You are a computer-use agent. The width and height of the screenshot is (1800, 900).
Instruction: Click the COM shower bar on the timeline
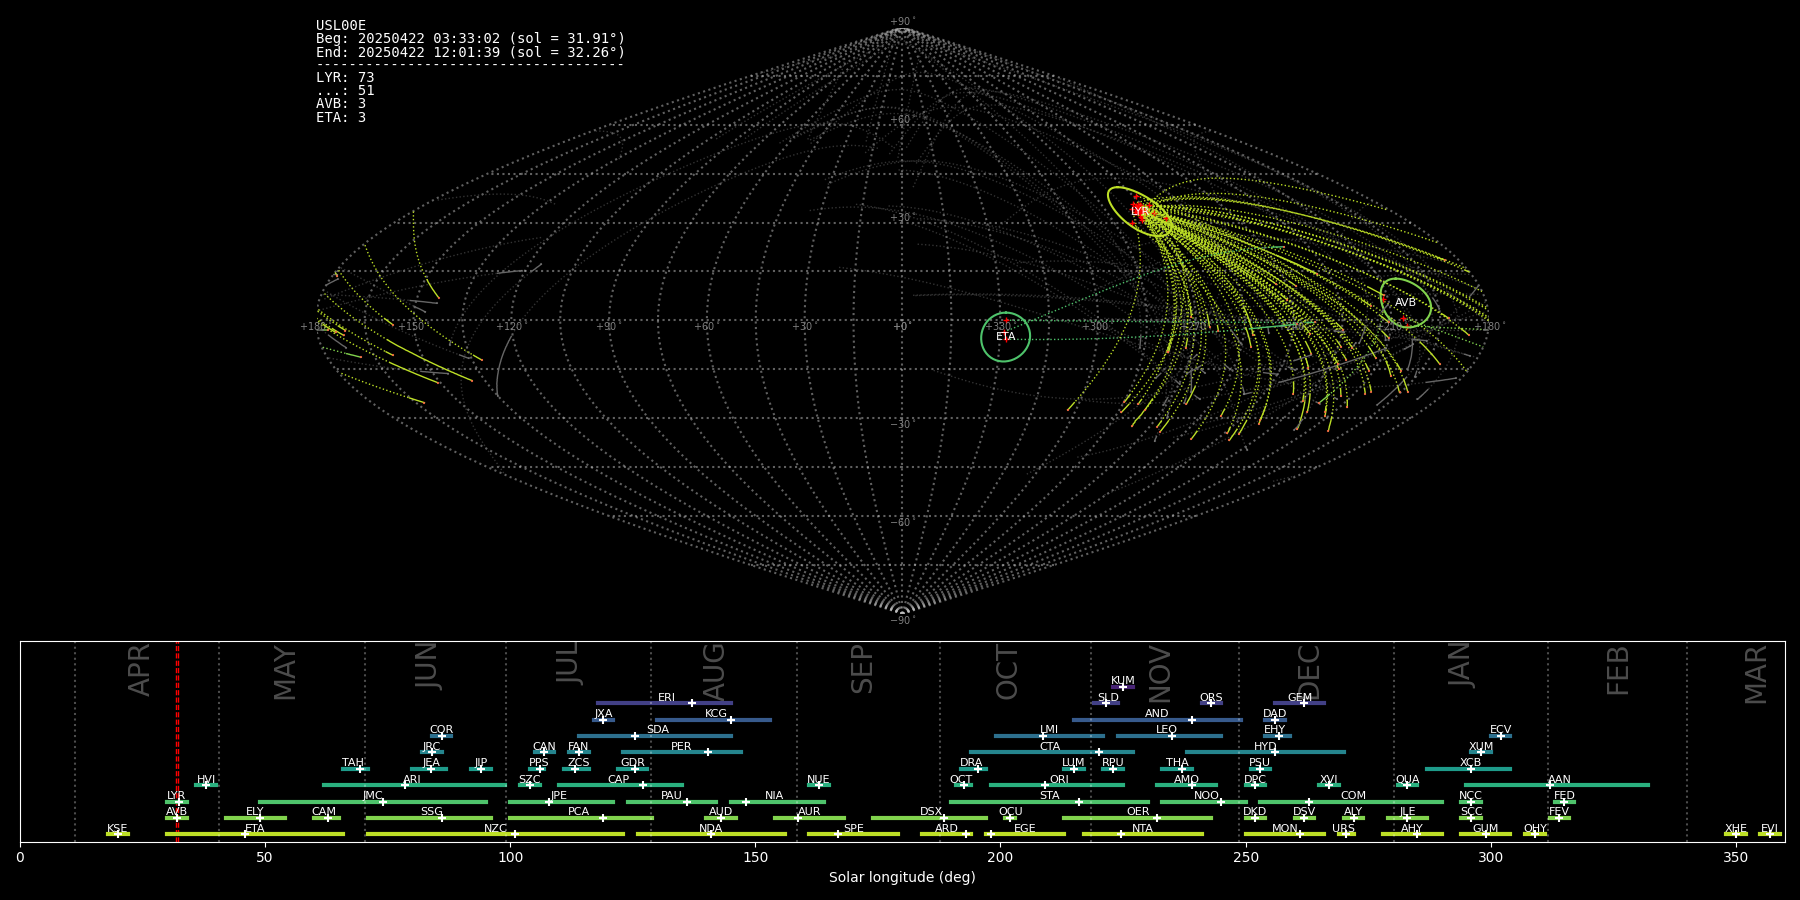(x=1351, y=801)
